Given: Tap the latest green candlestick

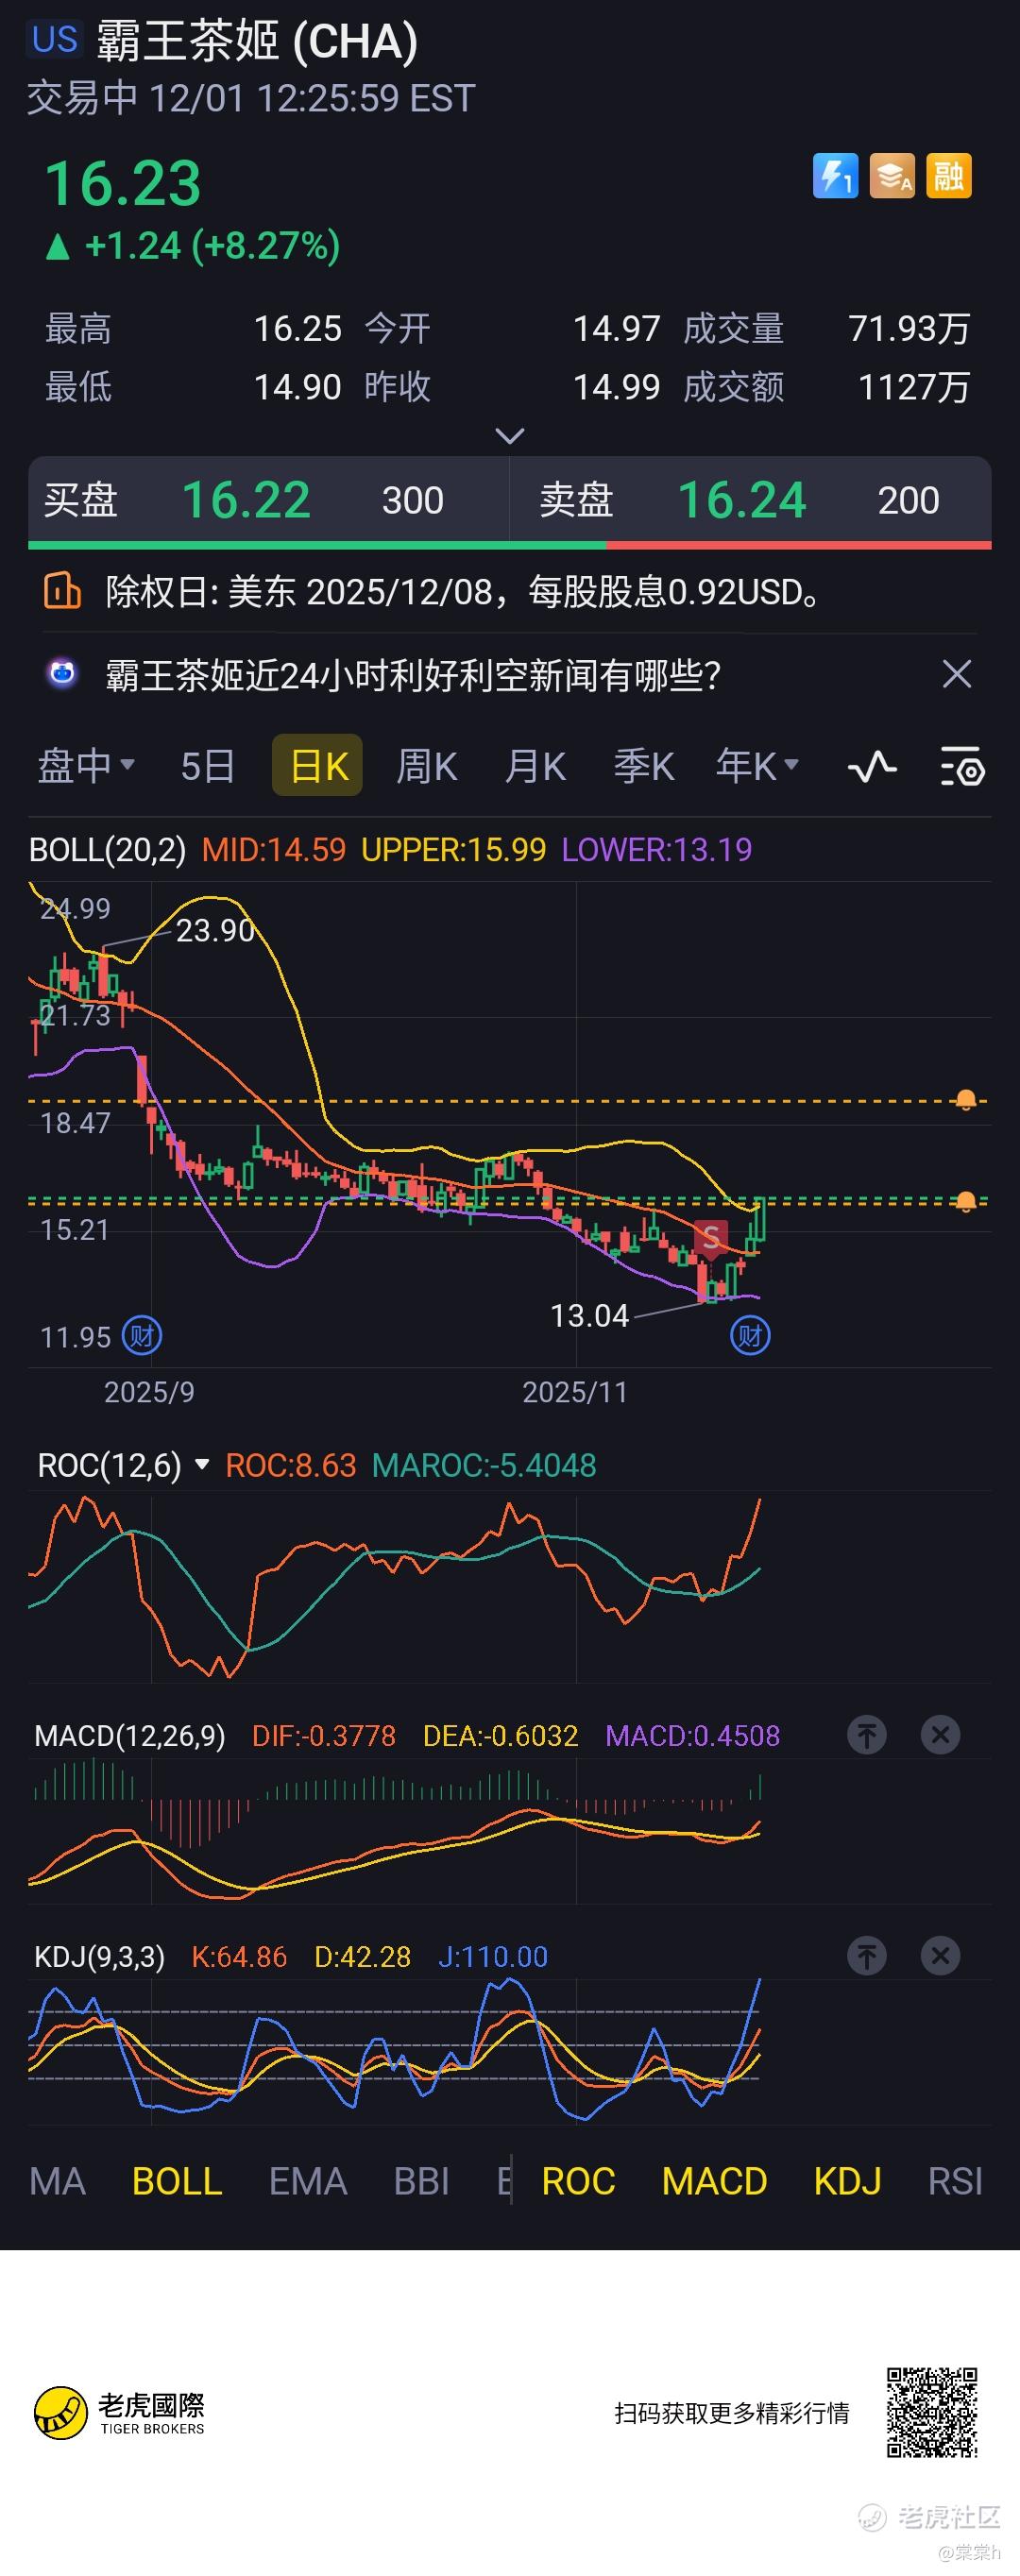Looking at the screenshot, I should (x=760, y=1220).
